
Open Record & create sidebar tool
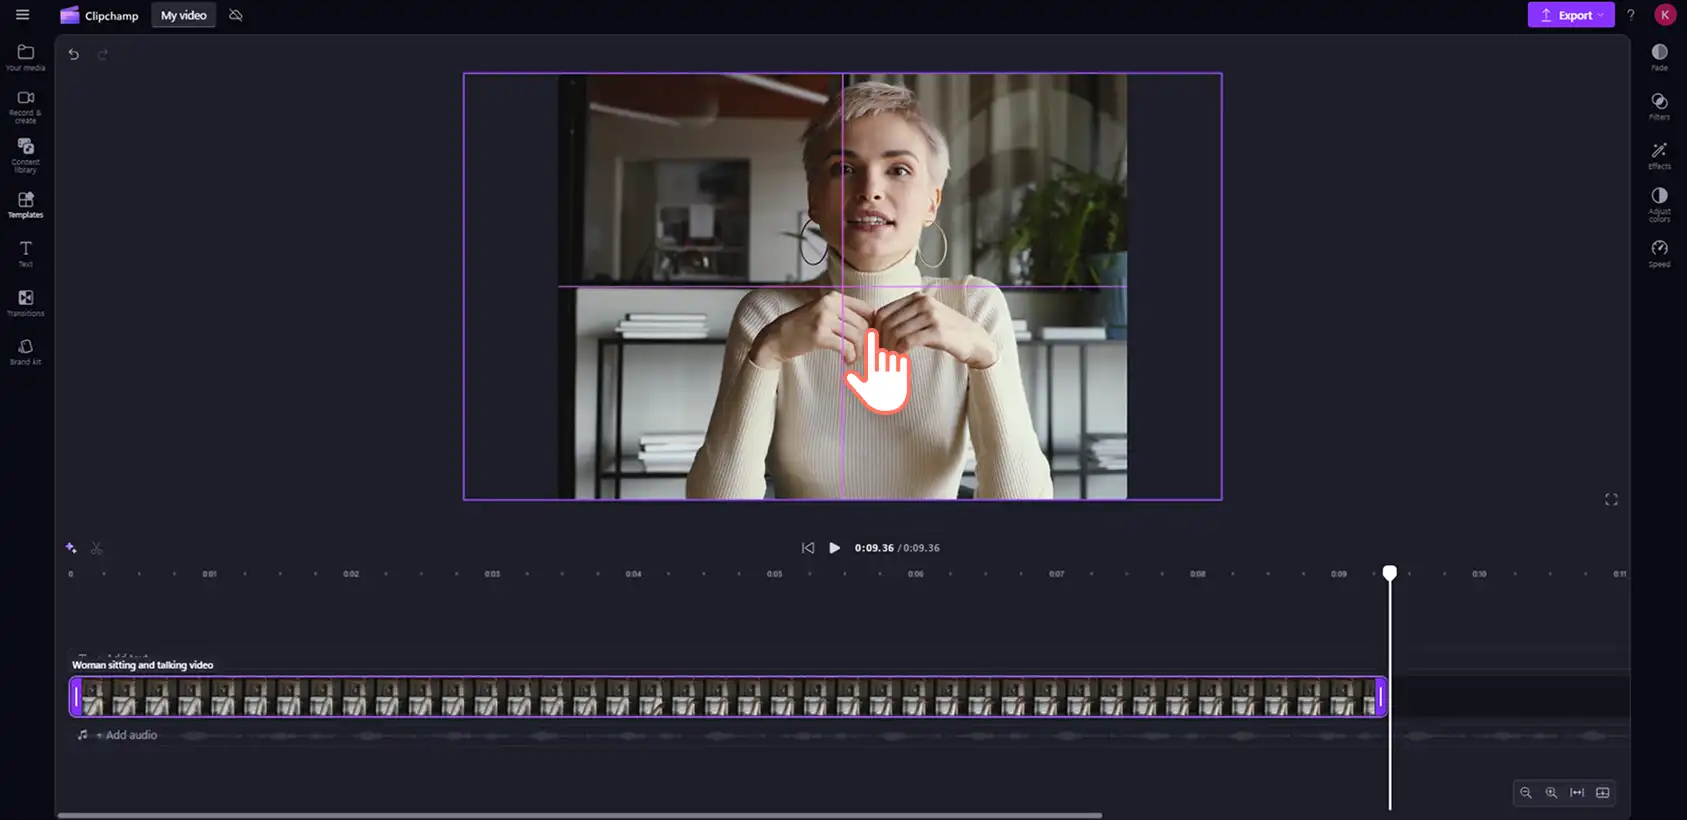coord(26,106)
